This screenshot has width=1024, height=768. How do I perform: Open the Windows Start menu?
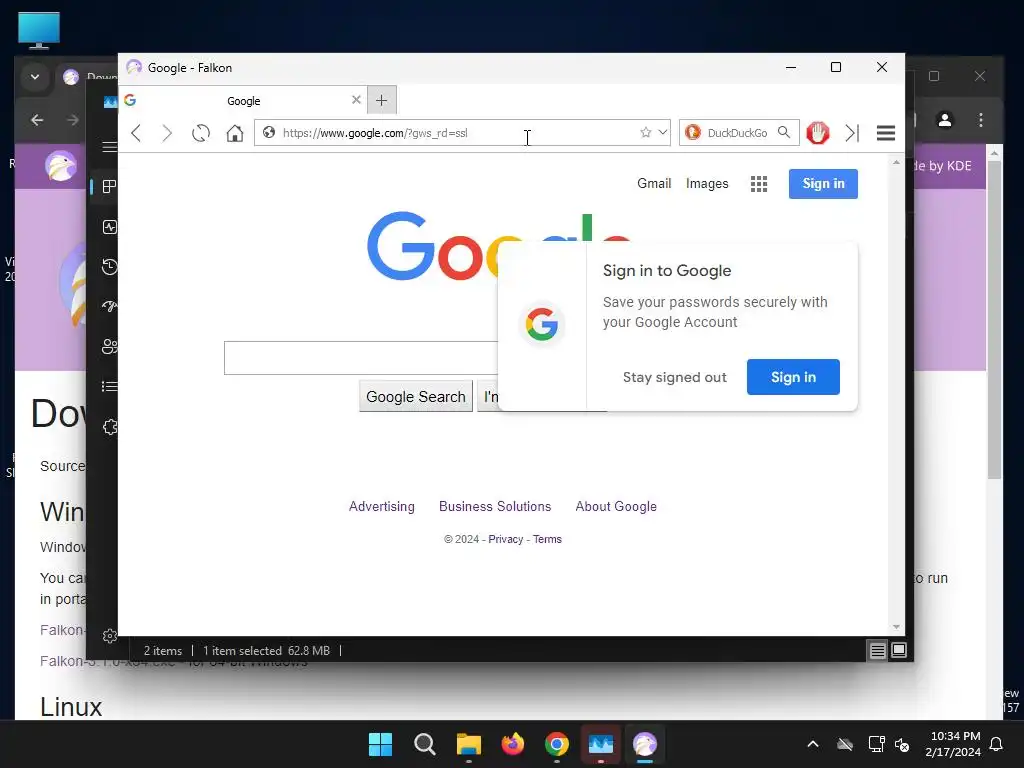point(381,744)
